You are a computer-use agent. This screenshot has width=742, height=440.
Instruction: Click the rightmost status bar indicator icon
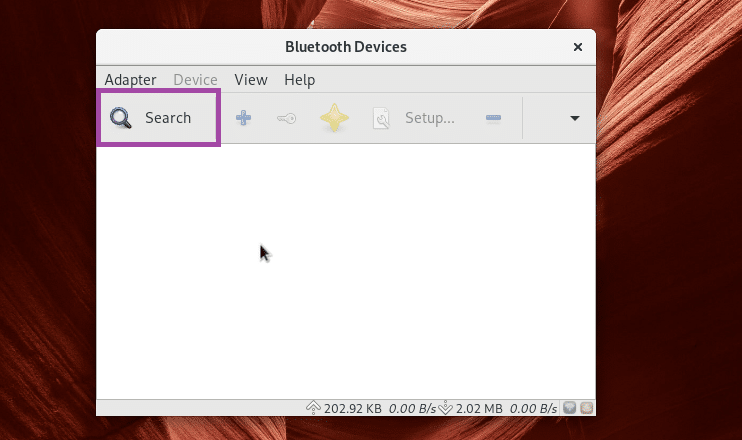pos(585,408)
